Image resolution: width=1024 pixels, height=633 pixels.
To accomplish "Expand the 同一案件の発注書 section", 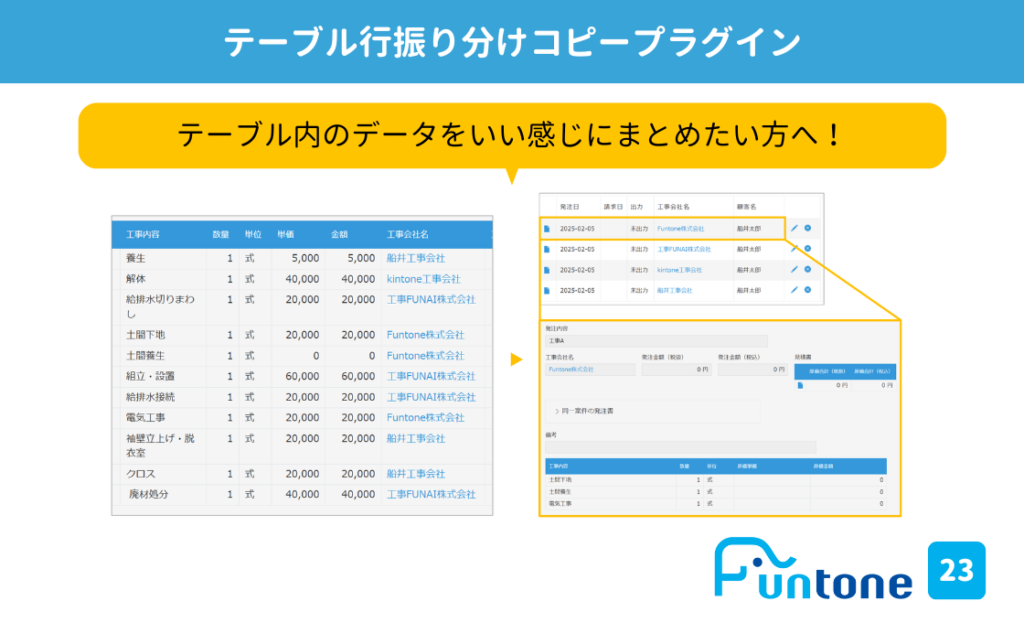I will coord(588,410).
